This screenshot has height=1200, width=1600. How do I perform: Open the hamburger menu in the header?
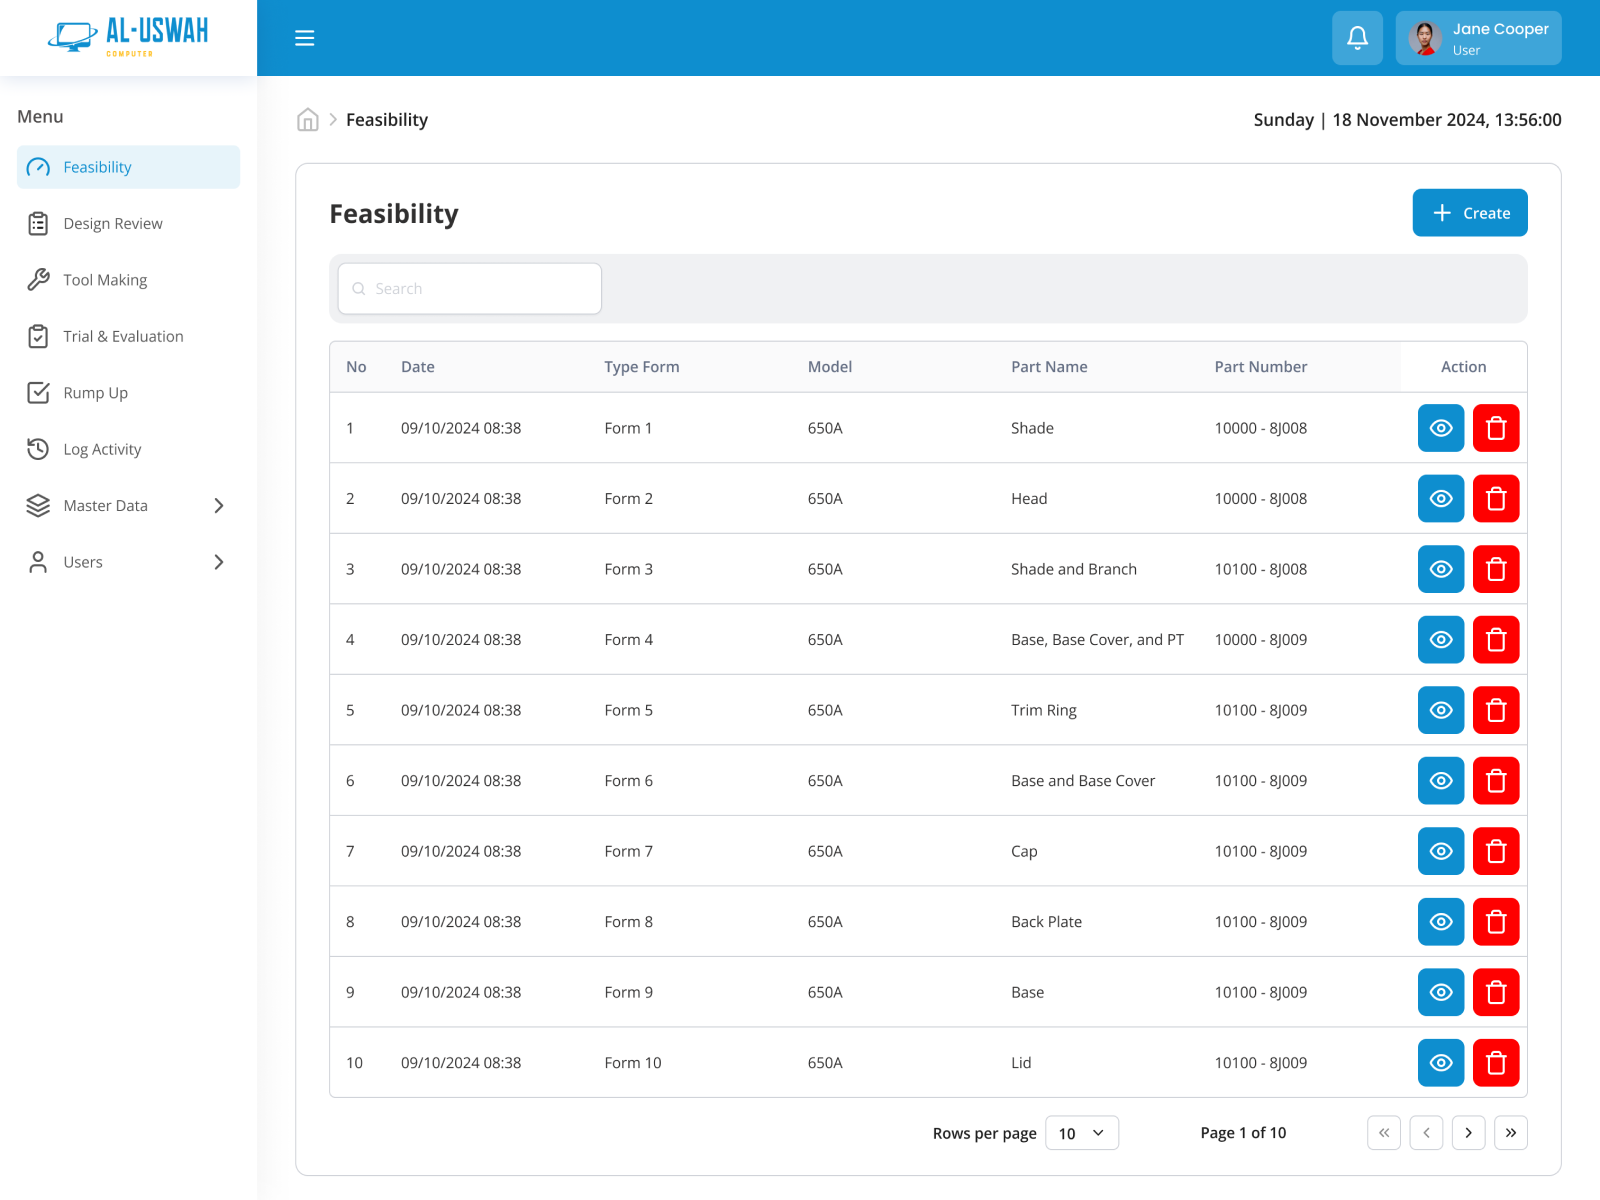[x=305, y=37]
